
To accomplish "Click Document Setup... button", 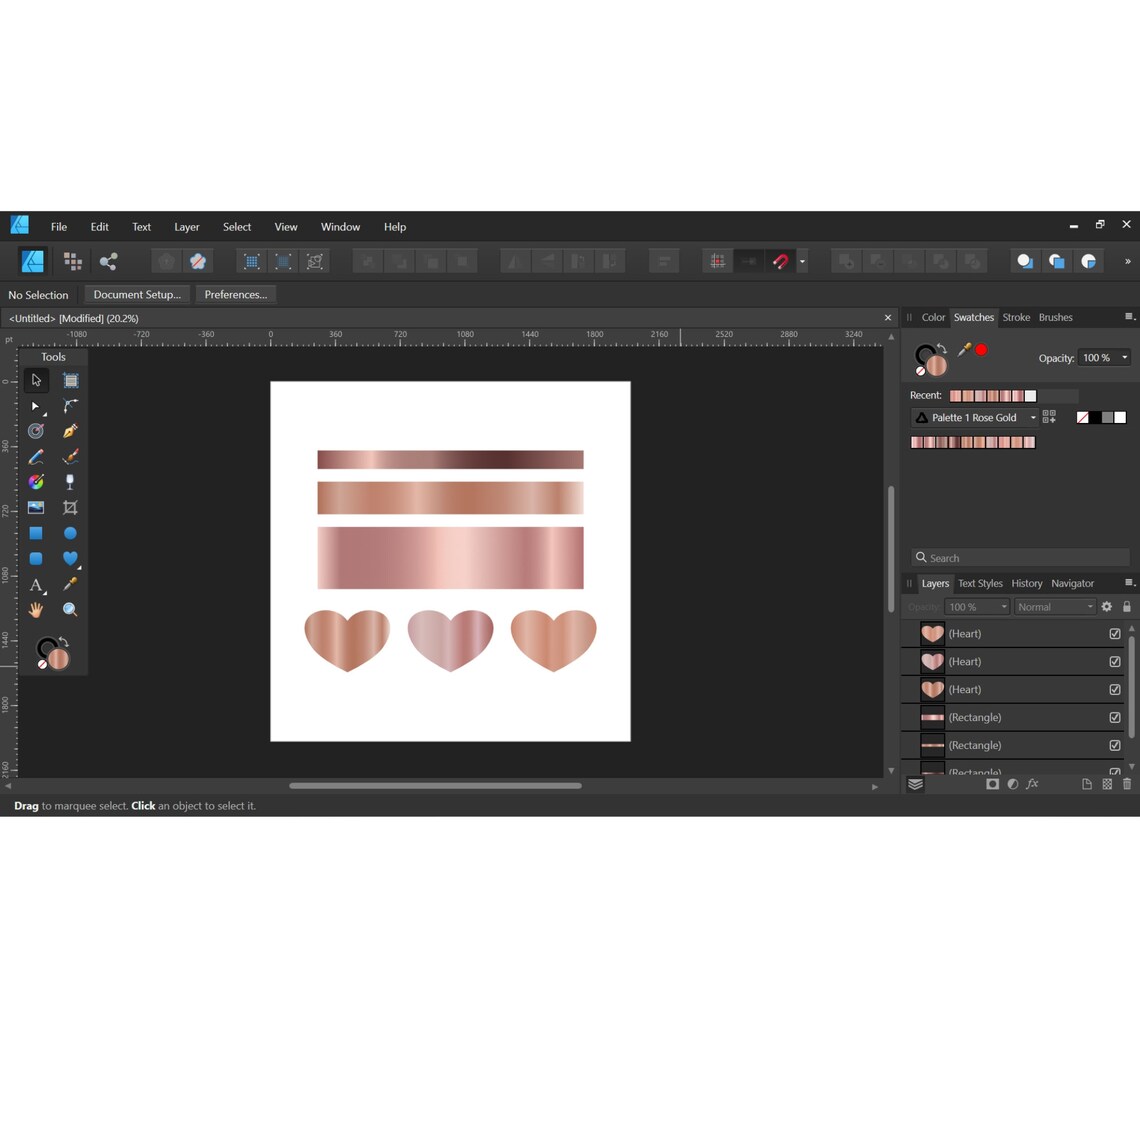I will tap(137, 294).
